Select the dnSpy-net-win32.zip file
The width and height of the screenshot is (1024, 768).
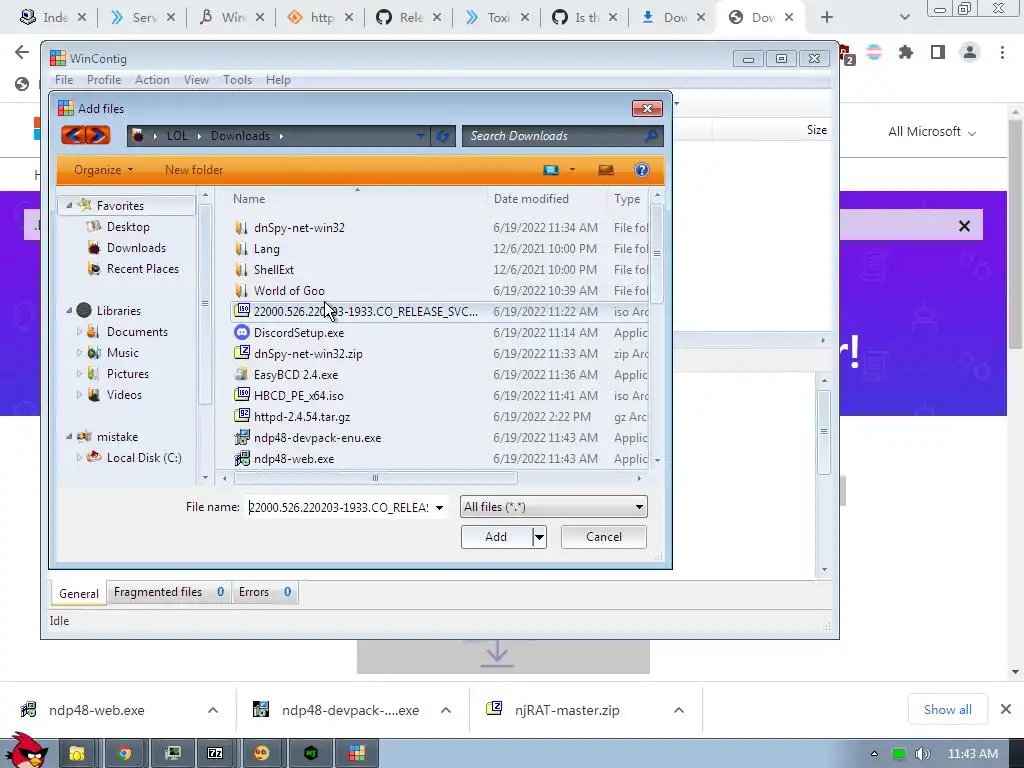pyautogui.click(x=308, y=353)
